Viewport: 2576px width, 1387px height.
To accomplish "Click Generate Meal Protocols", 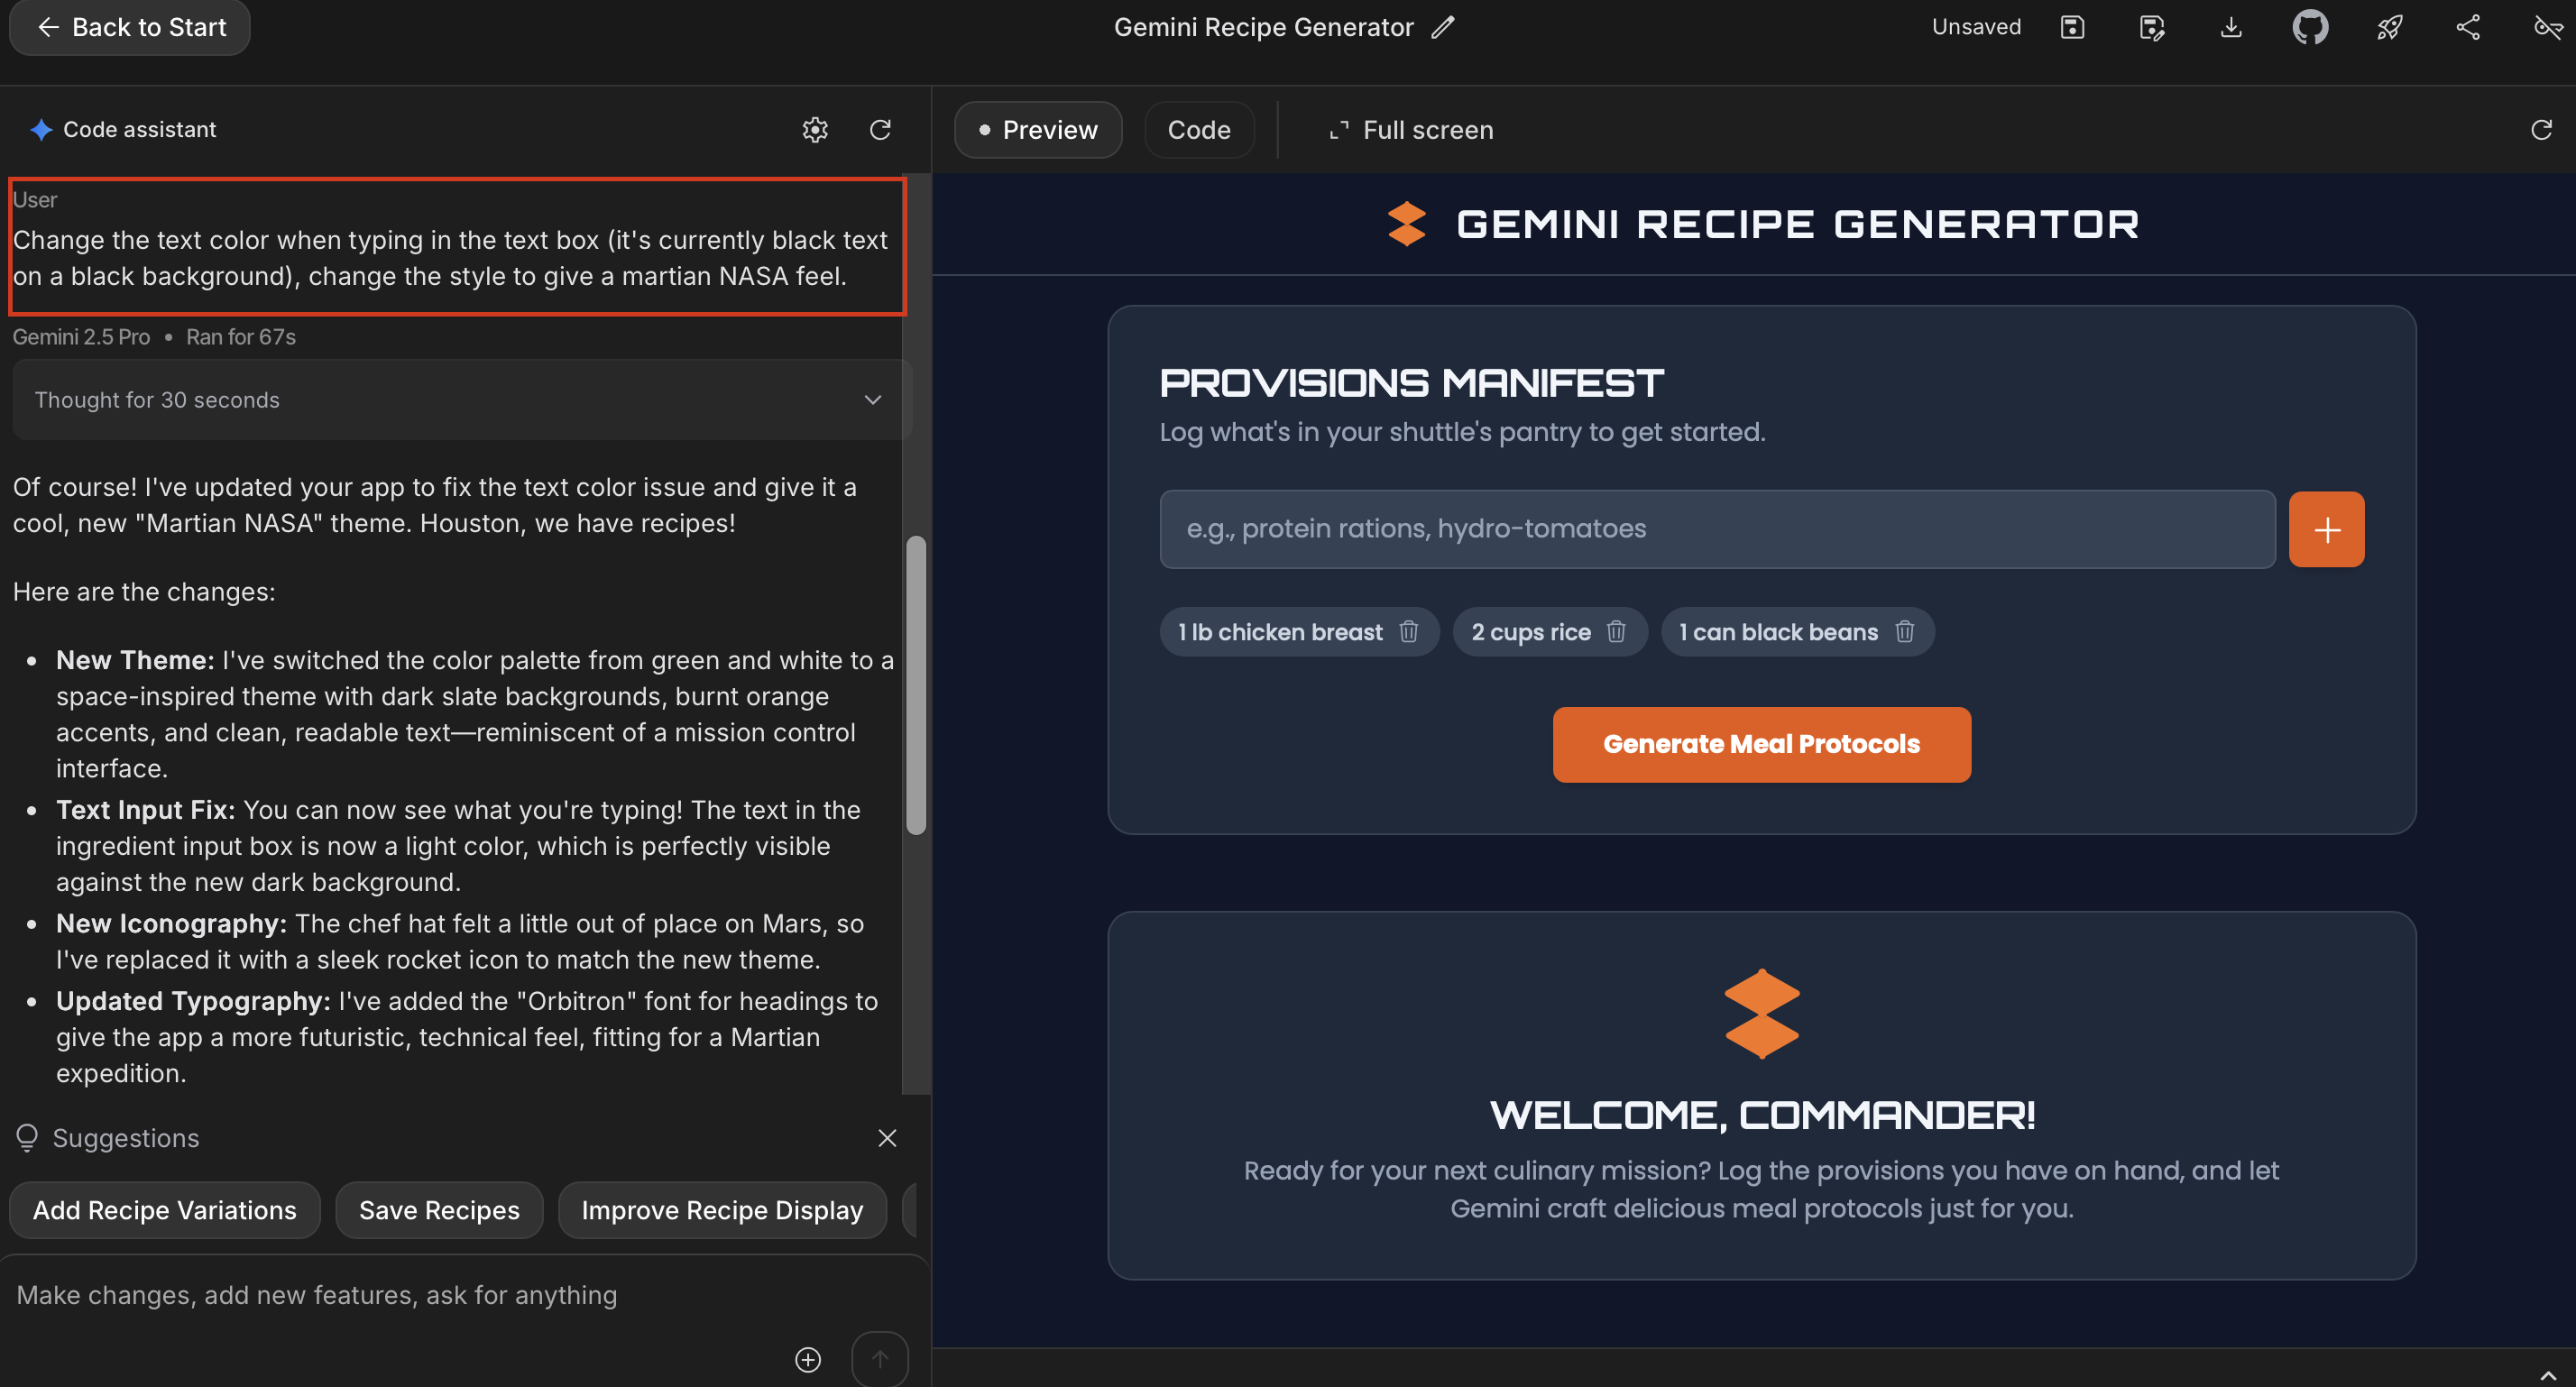I will (x=1761, y=744).
